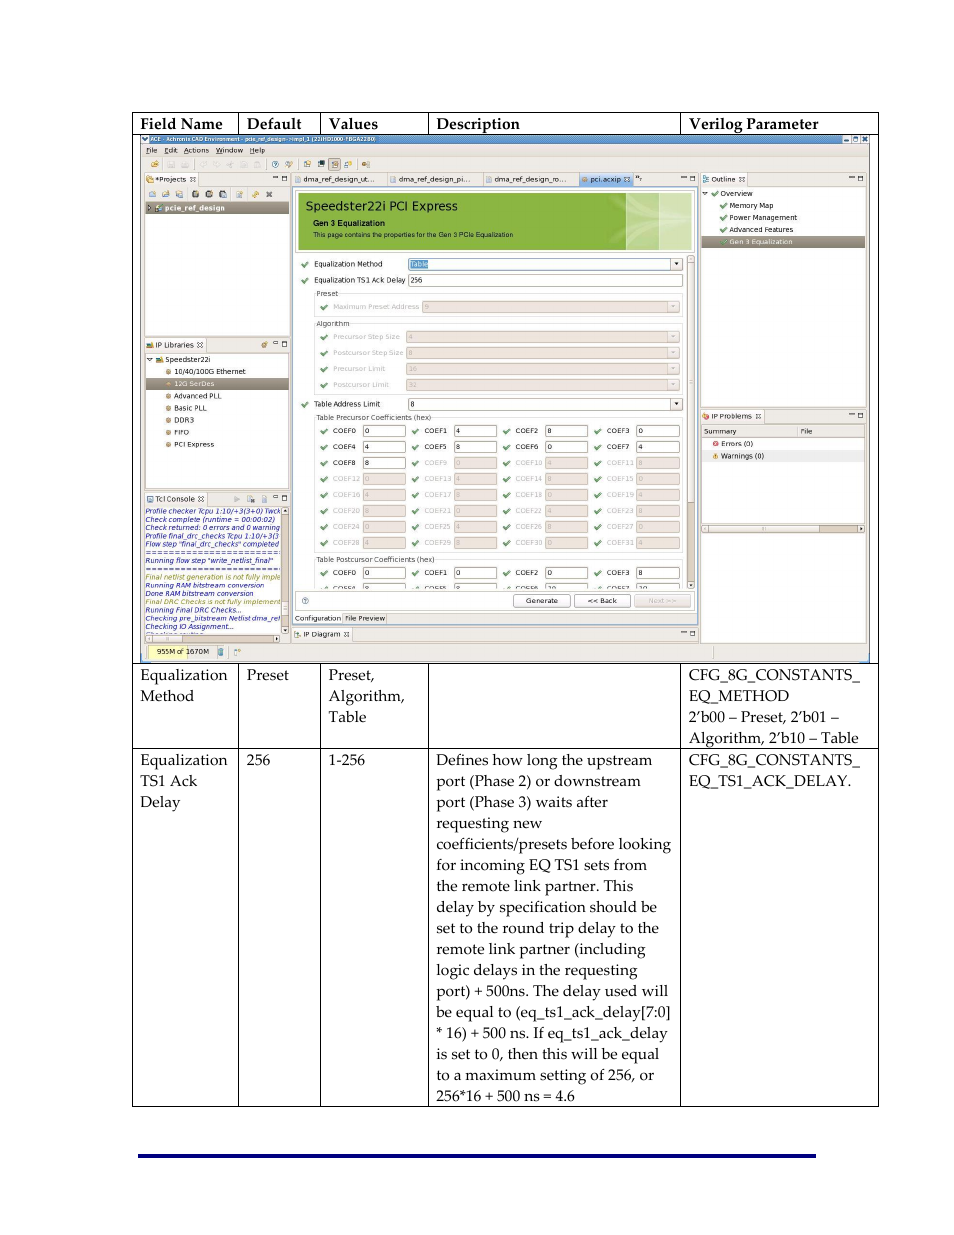This screenshot has width=954, height=1235.
Task: Open the Help menu
Action: click(x=257, y=151)
